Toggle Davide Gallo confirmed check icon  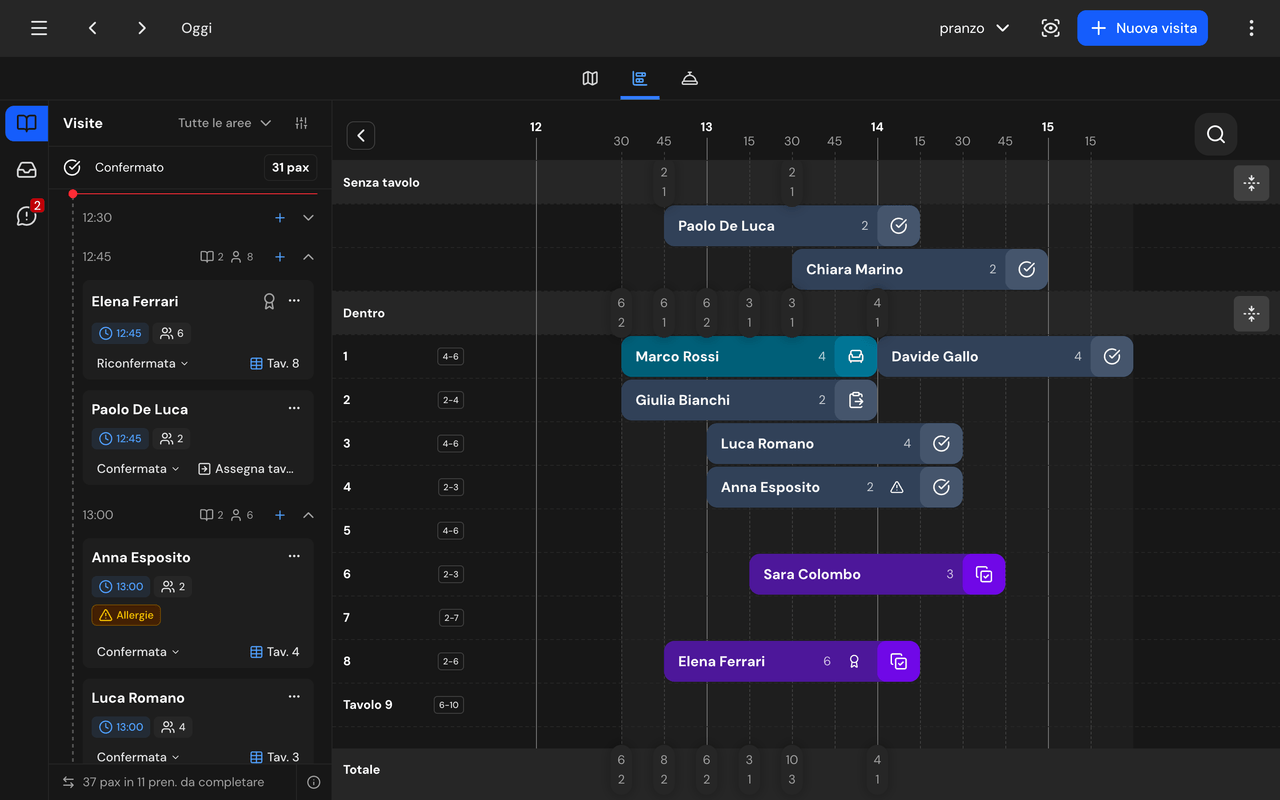[x=1112, y=356]
